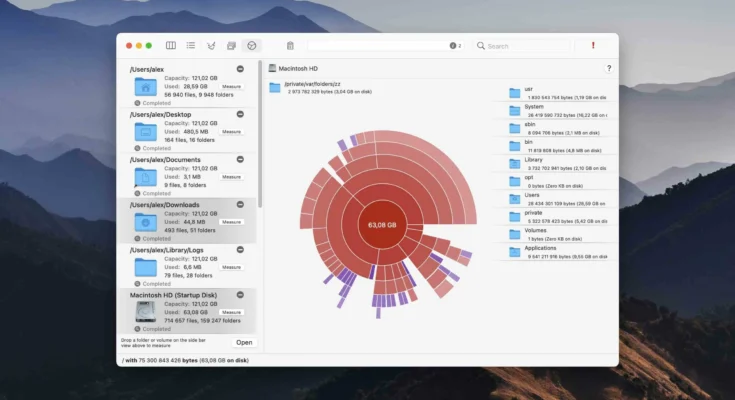Click status bar '75 300 843 426 bytes' text
Viewport: 735px width, 400px height.
[x=168, y=361]
